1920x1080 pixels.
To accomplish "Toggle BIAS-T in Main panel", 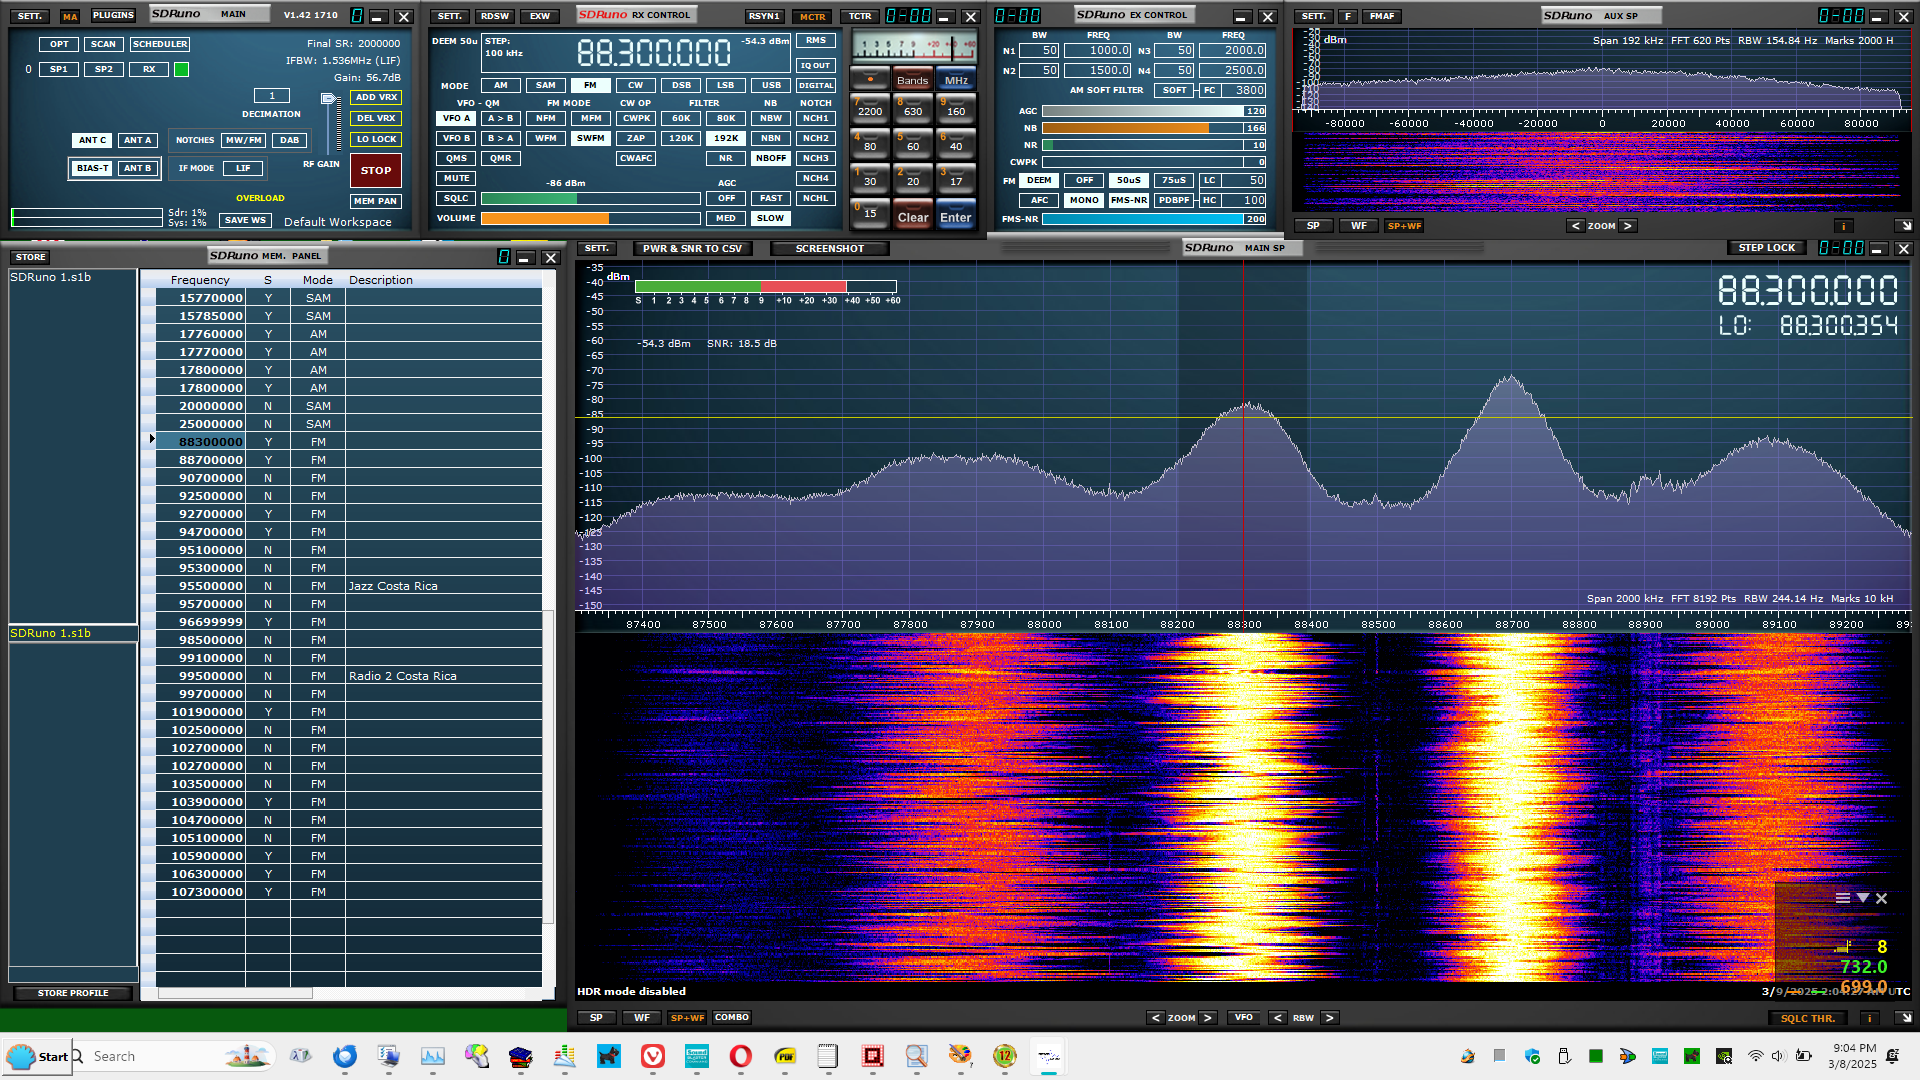I will [92, 168].
